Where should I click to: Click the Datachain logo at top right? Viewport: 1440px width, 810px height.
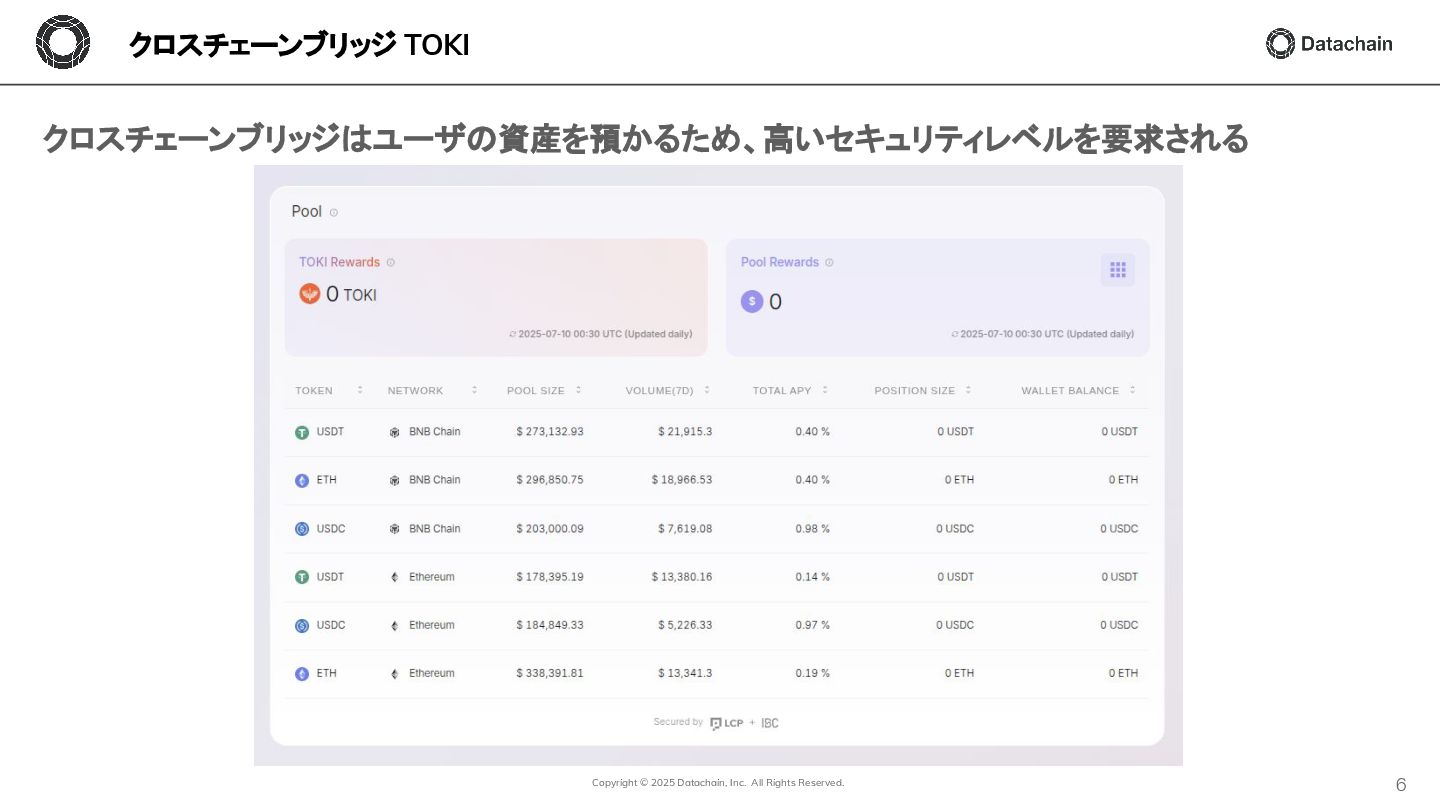pos(1328,43)
